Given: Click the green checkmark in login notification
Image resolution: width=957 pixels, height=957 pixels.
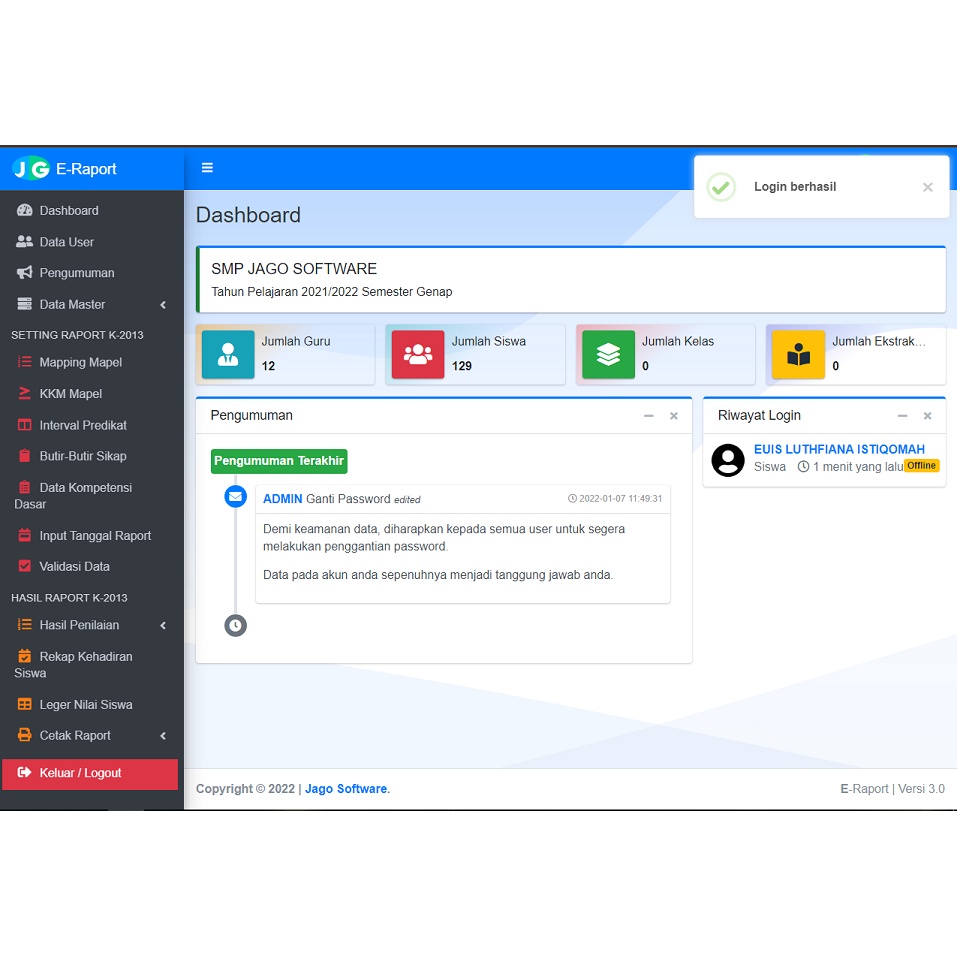Looking at the screenshot, I should click(x=721, y=187).
